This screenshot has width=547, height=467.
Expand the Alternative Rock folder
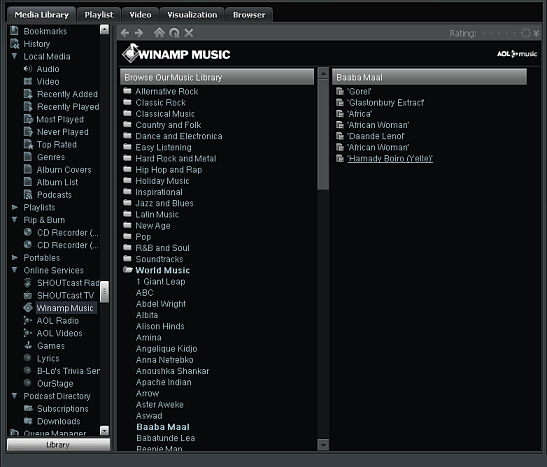click(127, 91)
